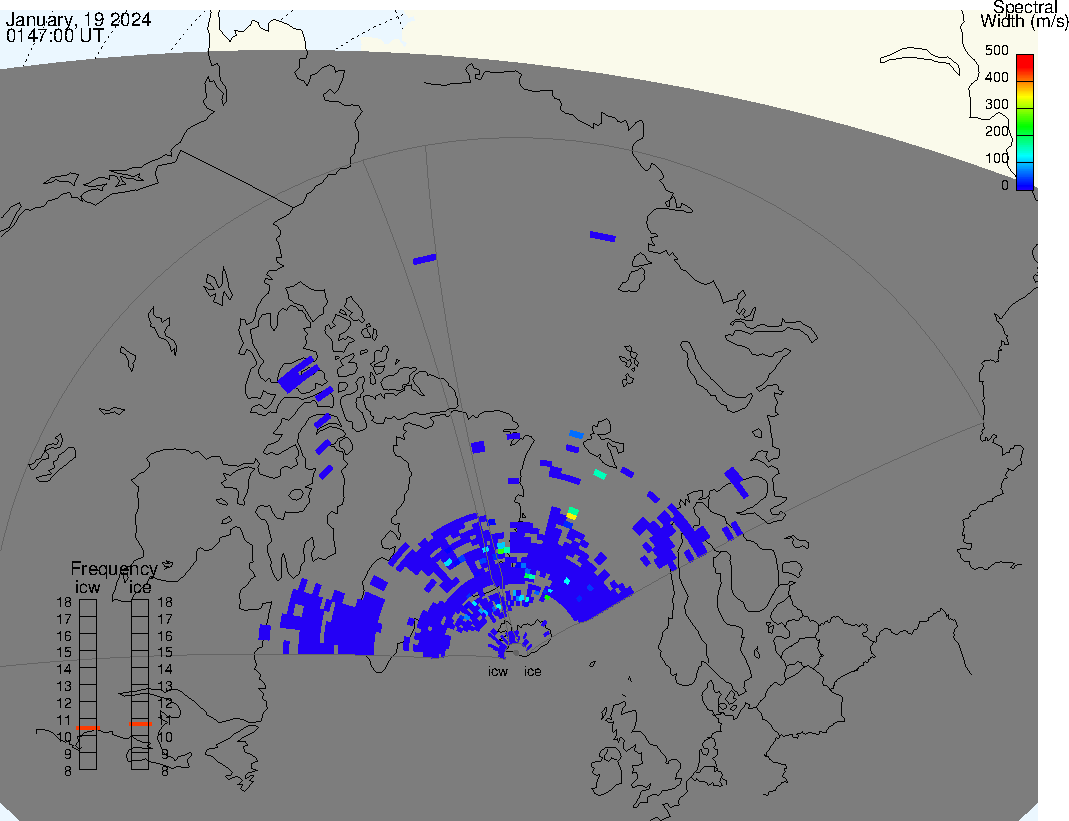Click the date text "January, 19 2024"

tap(78, 19)
